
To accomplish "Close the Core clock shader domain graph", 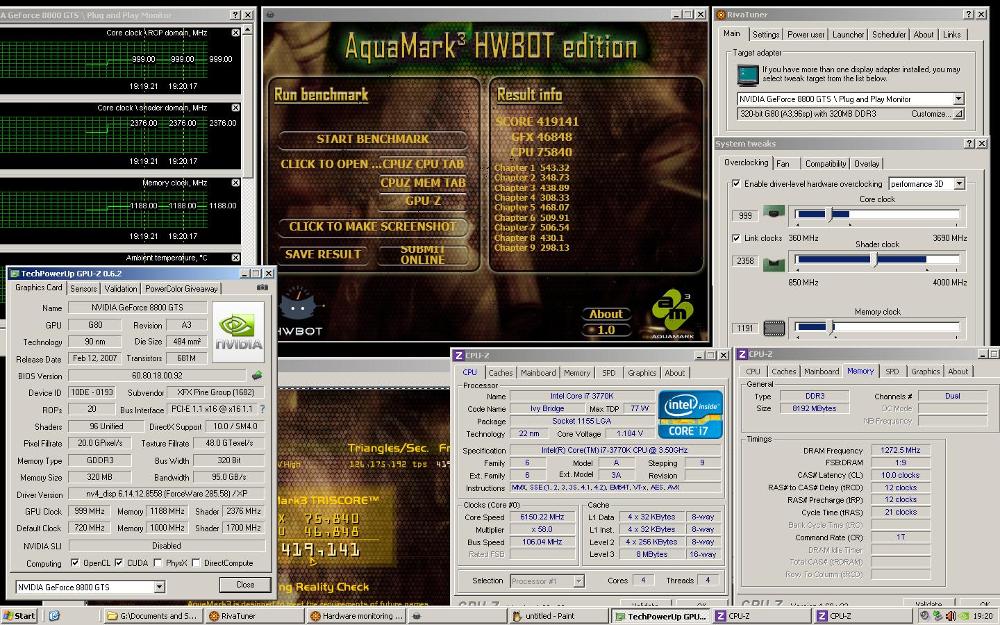I will pyautogui.click(x=235, y=108).
